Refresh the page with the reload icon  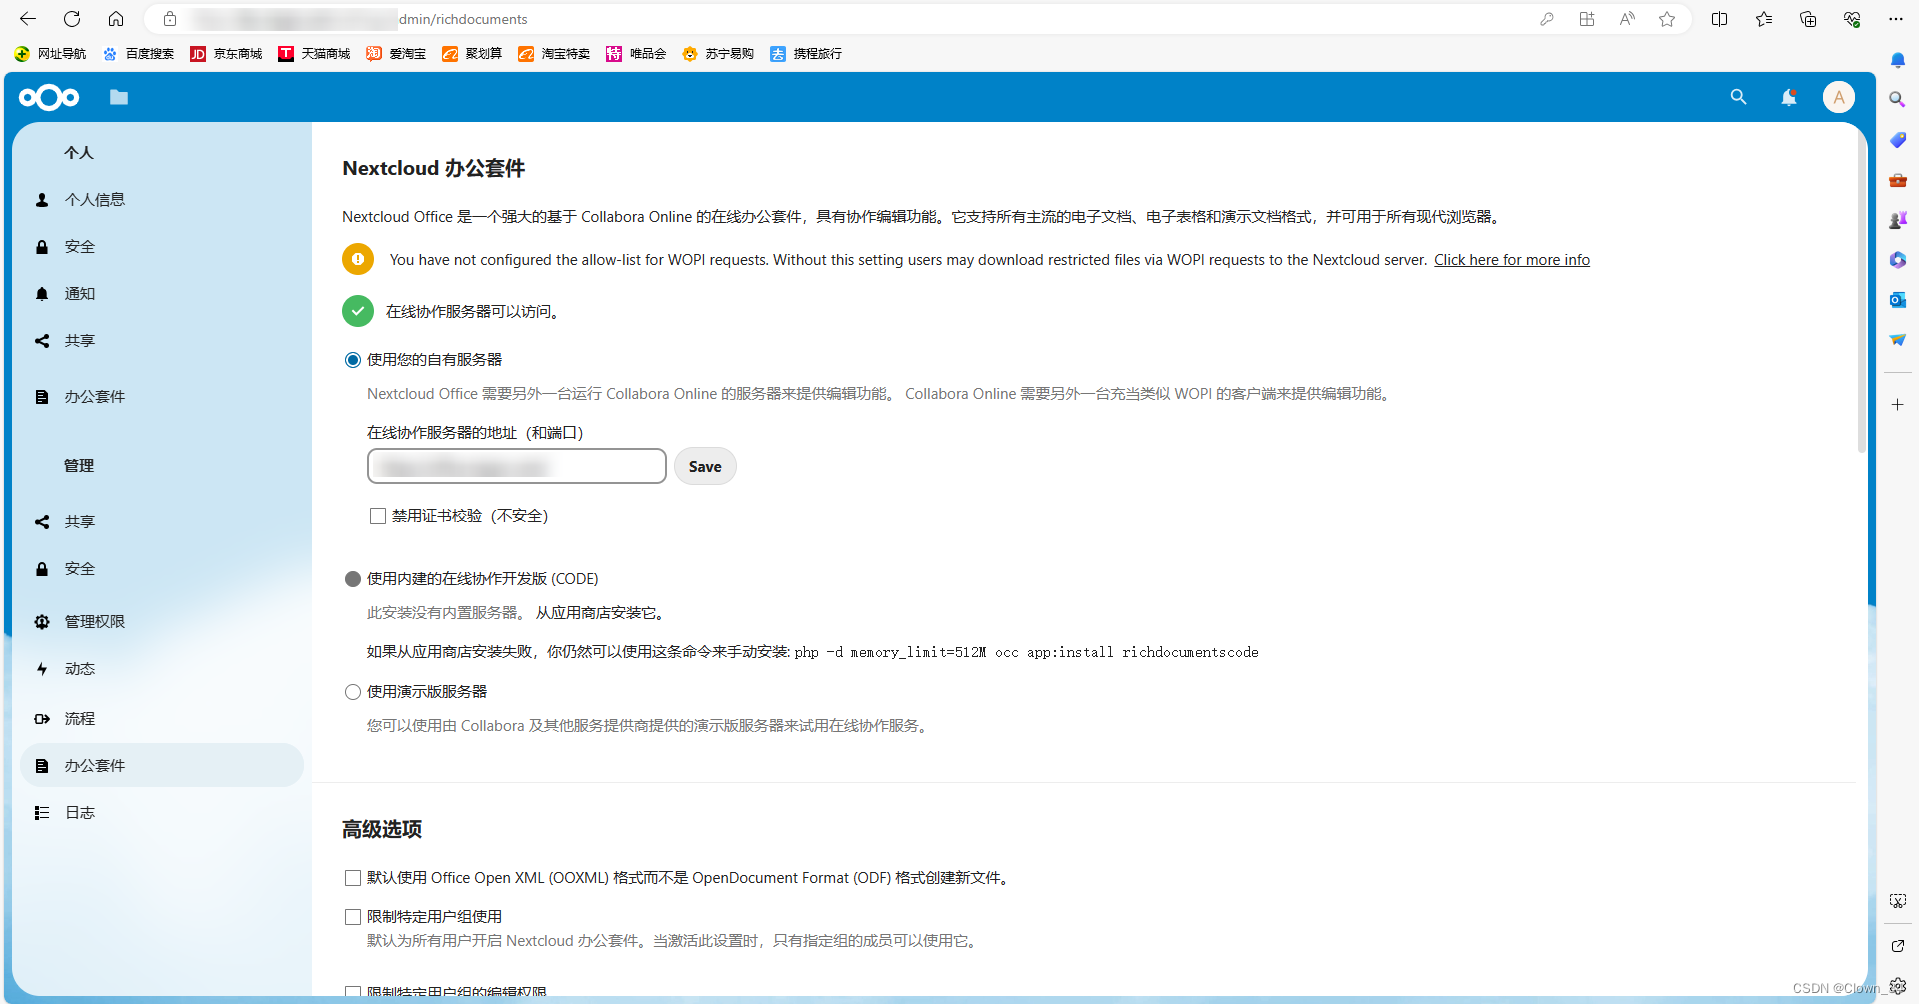point(70,19)
